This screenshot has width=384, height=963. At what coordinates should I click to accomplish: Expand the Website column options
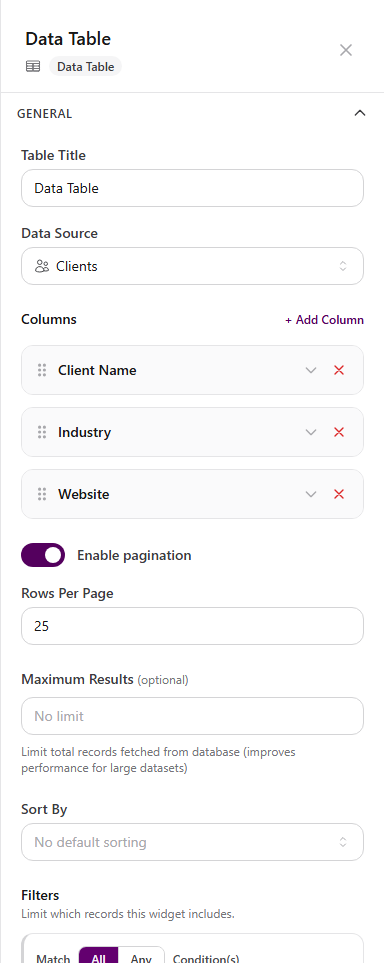(x=311, y=494)
